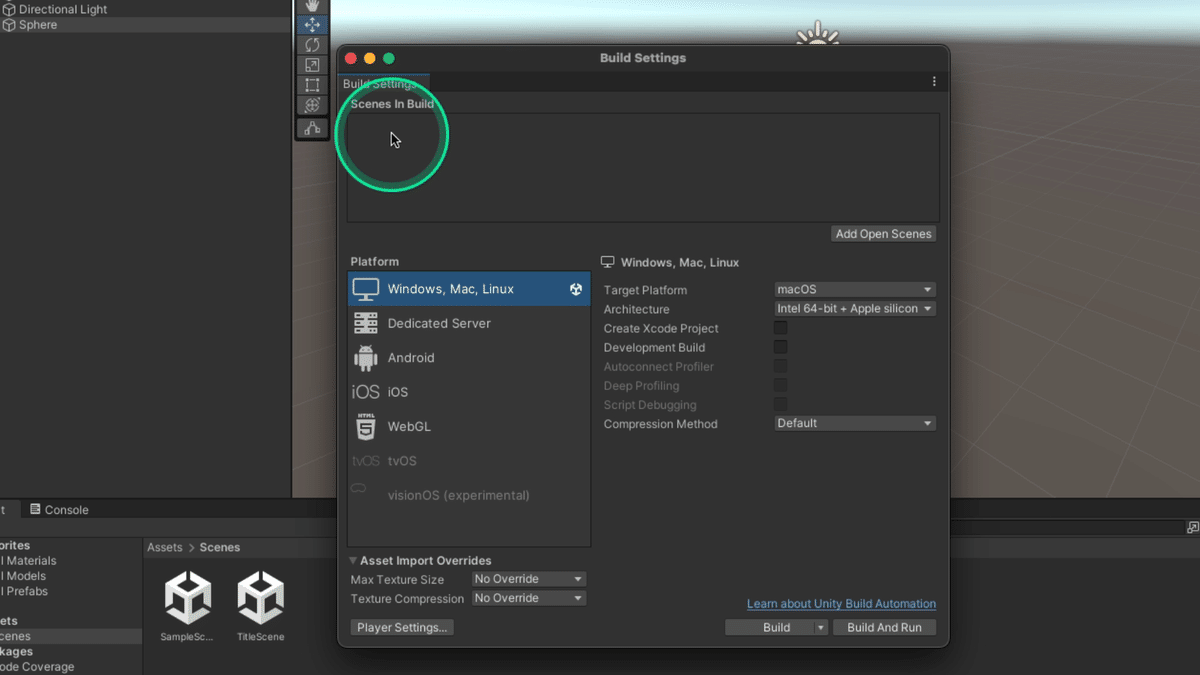Click the Build button

click(776, 628)
